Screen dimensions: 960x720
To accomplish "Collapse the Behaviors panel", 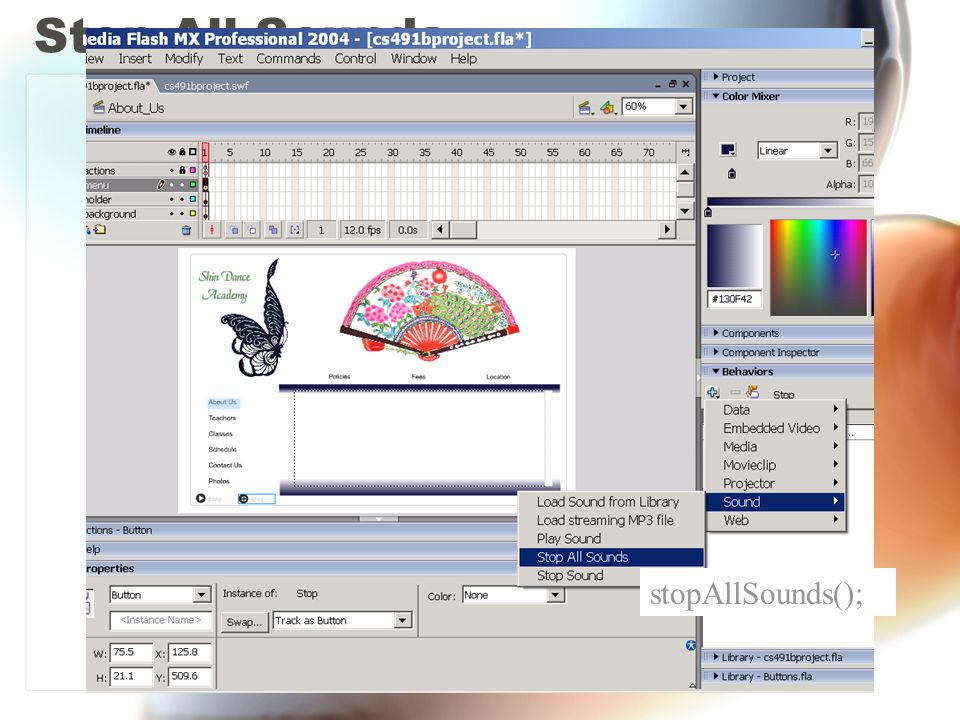I will tap(716, 372).
